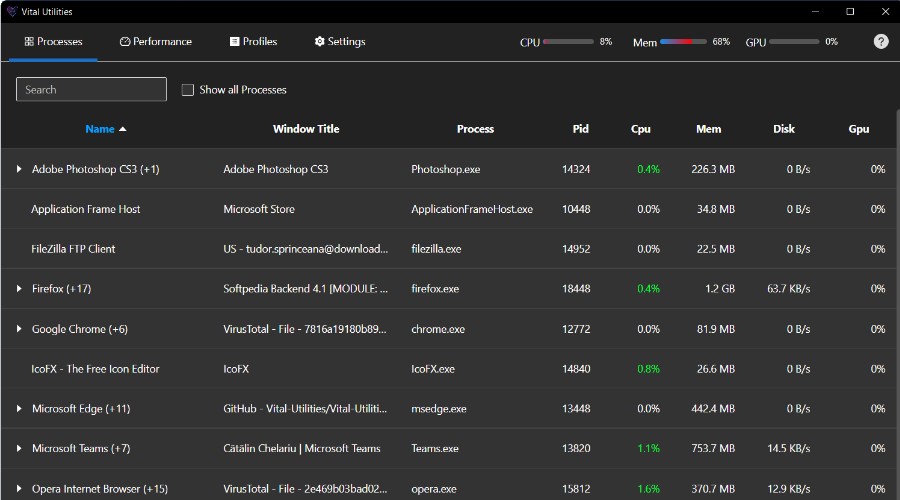Click into the Search input field
Screen dimensions: 900x500
pyautogui.click(x=91, y=89)
